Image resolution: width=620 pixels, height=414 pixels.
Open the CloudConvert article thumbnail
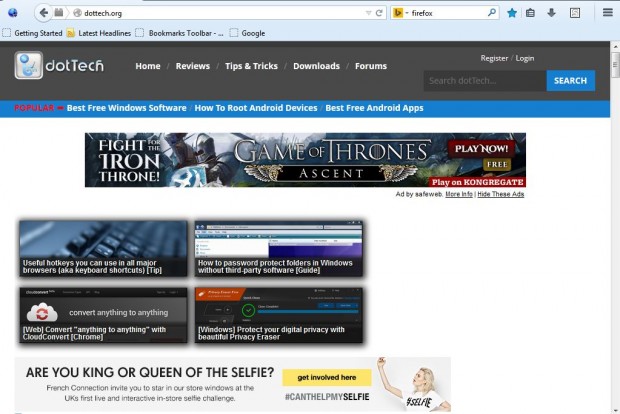pos(104,315)
